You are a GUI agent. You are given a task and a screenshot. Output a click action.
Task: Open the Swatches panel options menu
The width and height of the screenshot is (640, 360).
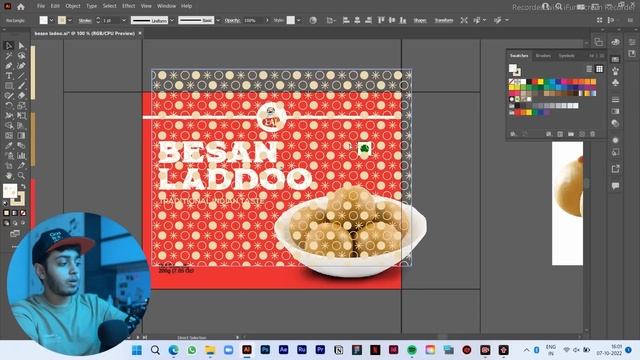coord(602,56)
